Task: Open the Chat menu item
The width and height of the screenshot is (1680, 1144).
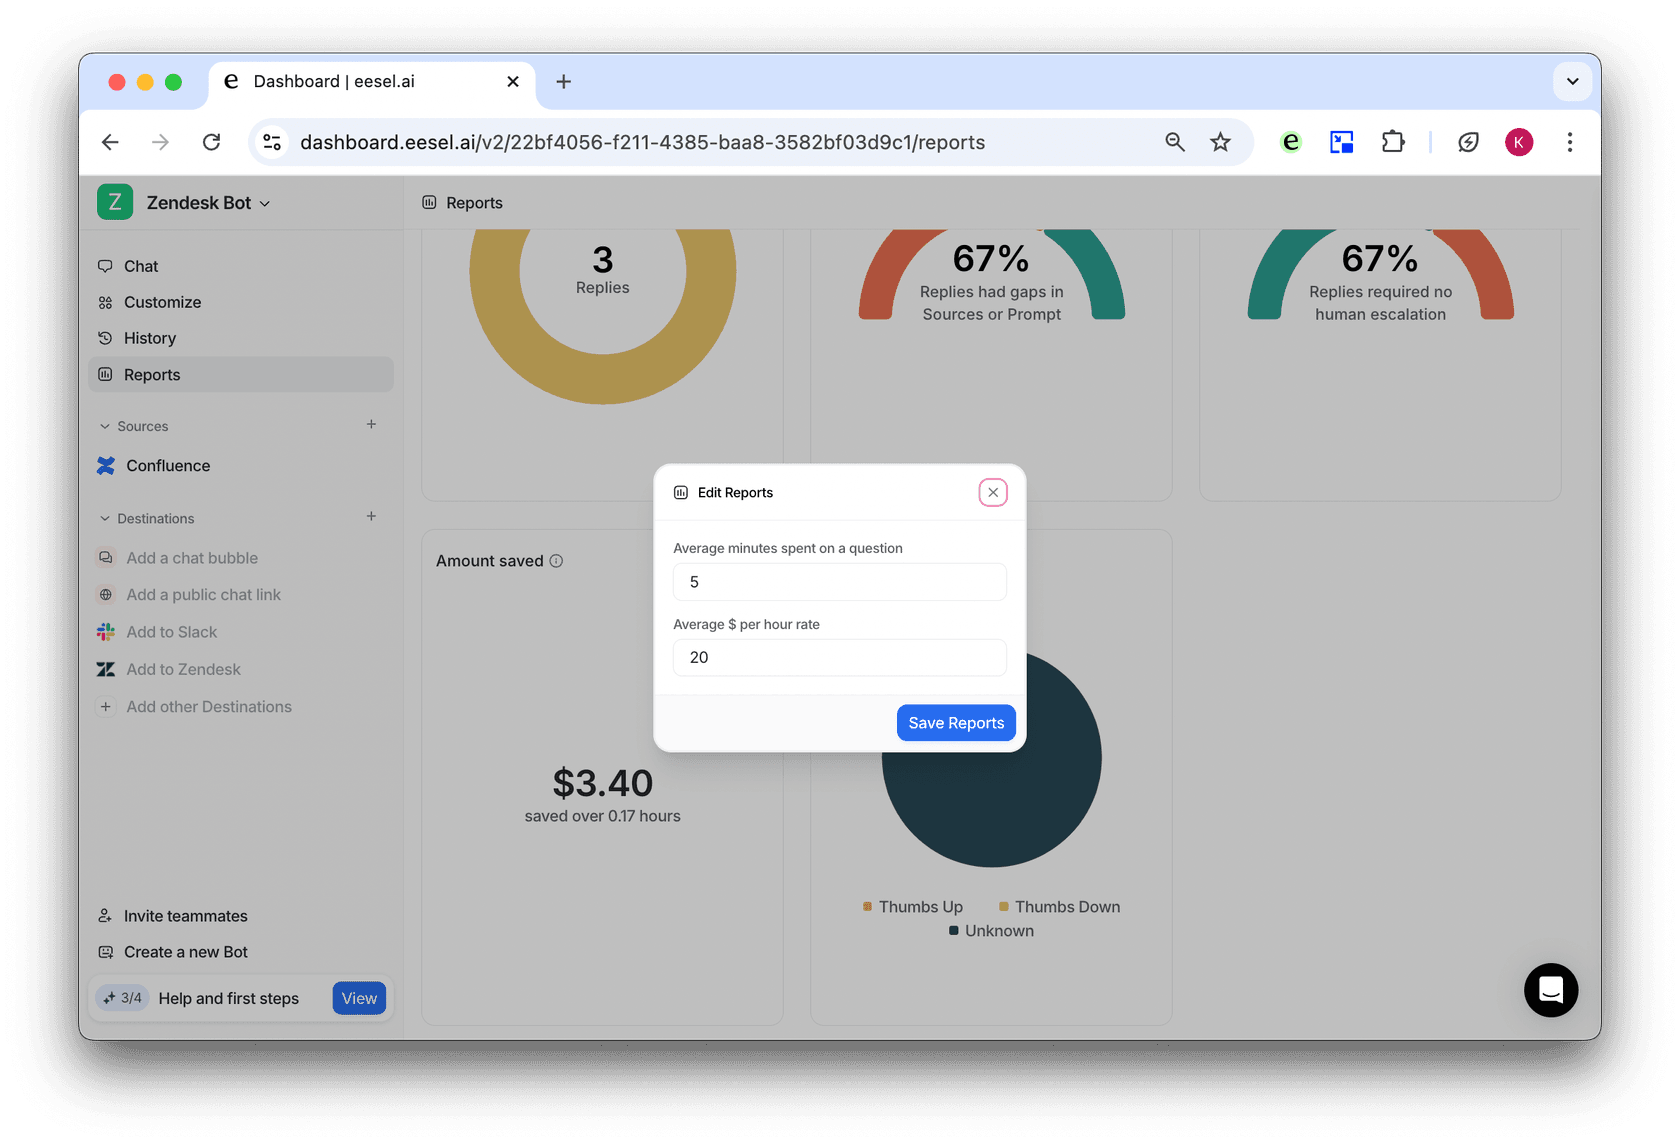Action: [141, 266]
